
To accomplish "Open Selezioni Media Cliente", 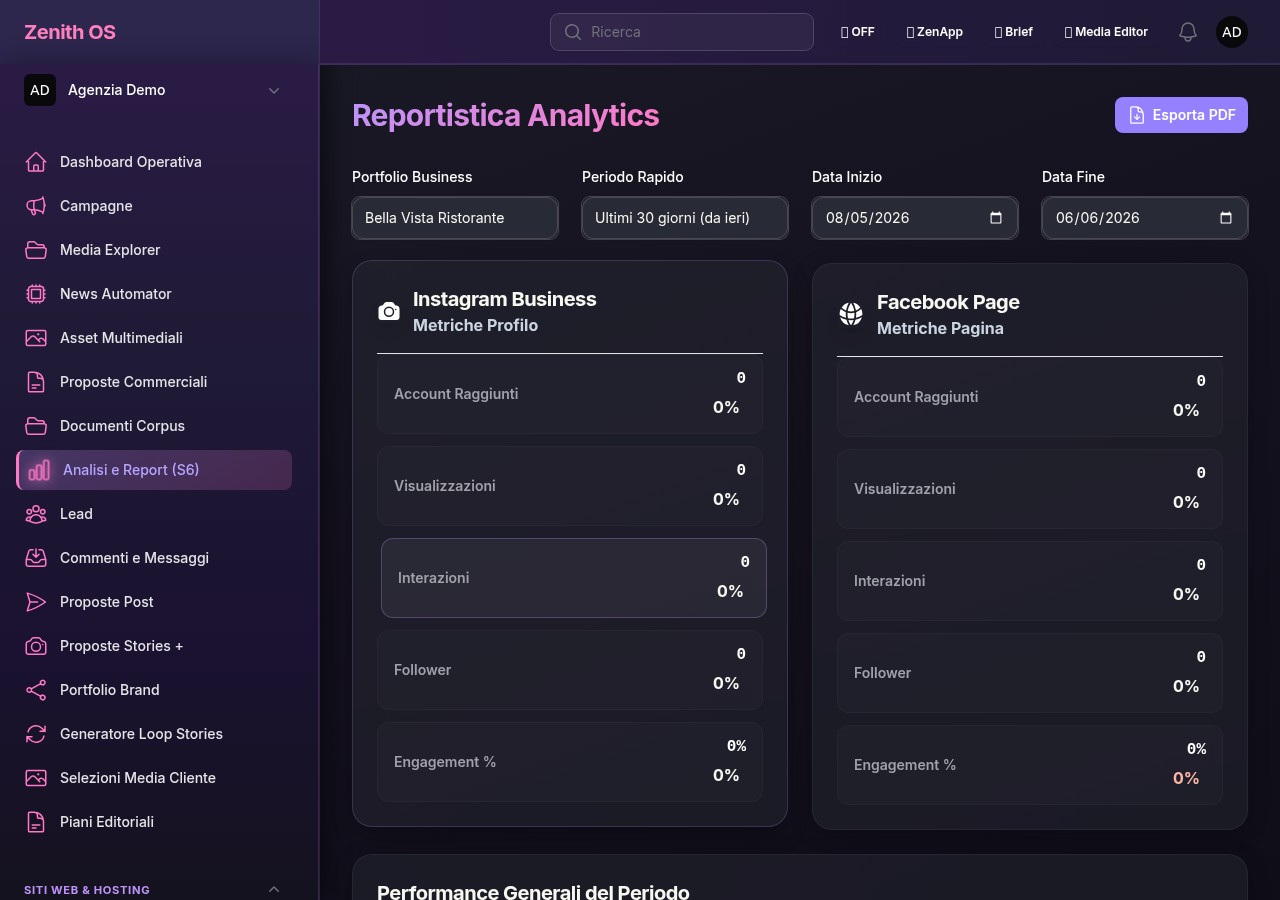I will click(x=154, y=778).
